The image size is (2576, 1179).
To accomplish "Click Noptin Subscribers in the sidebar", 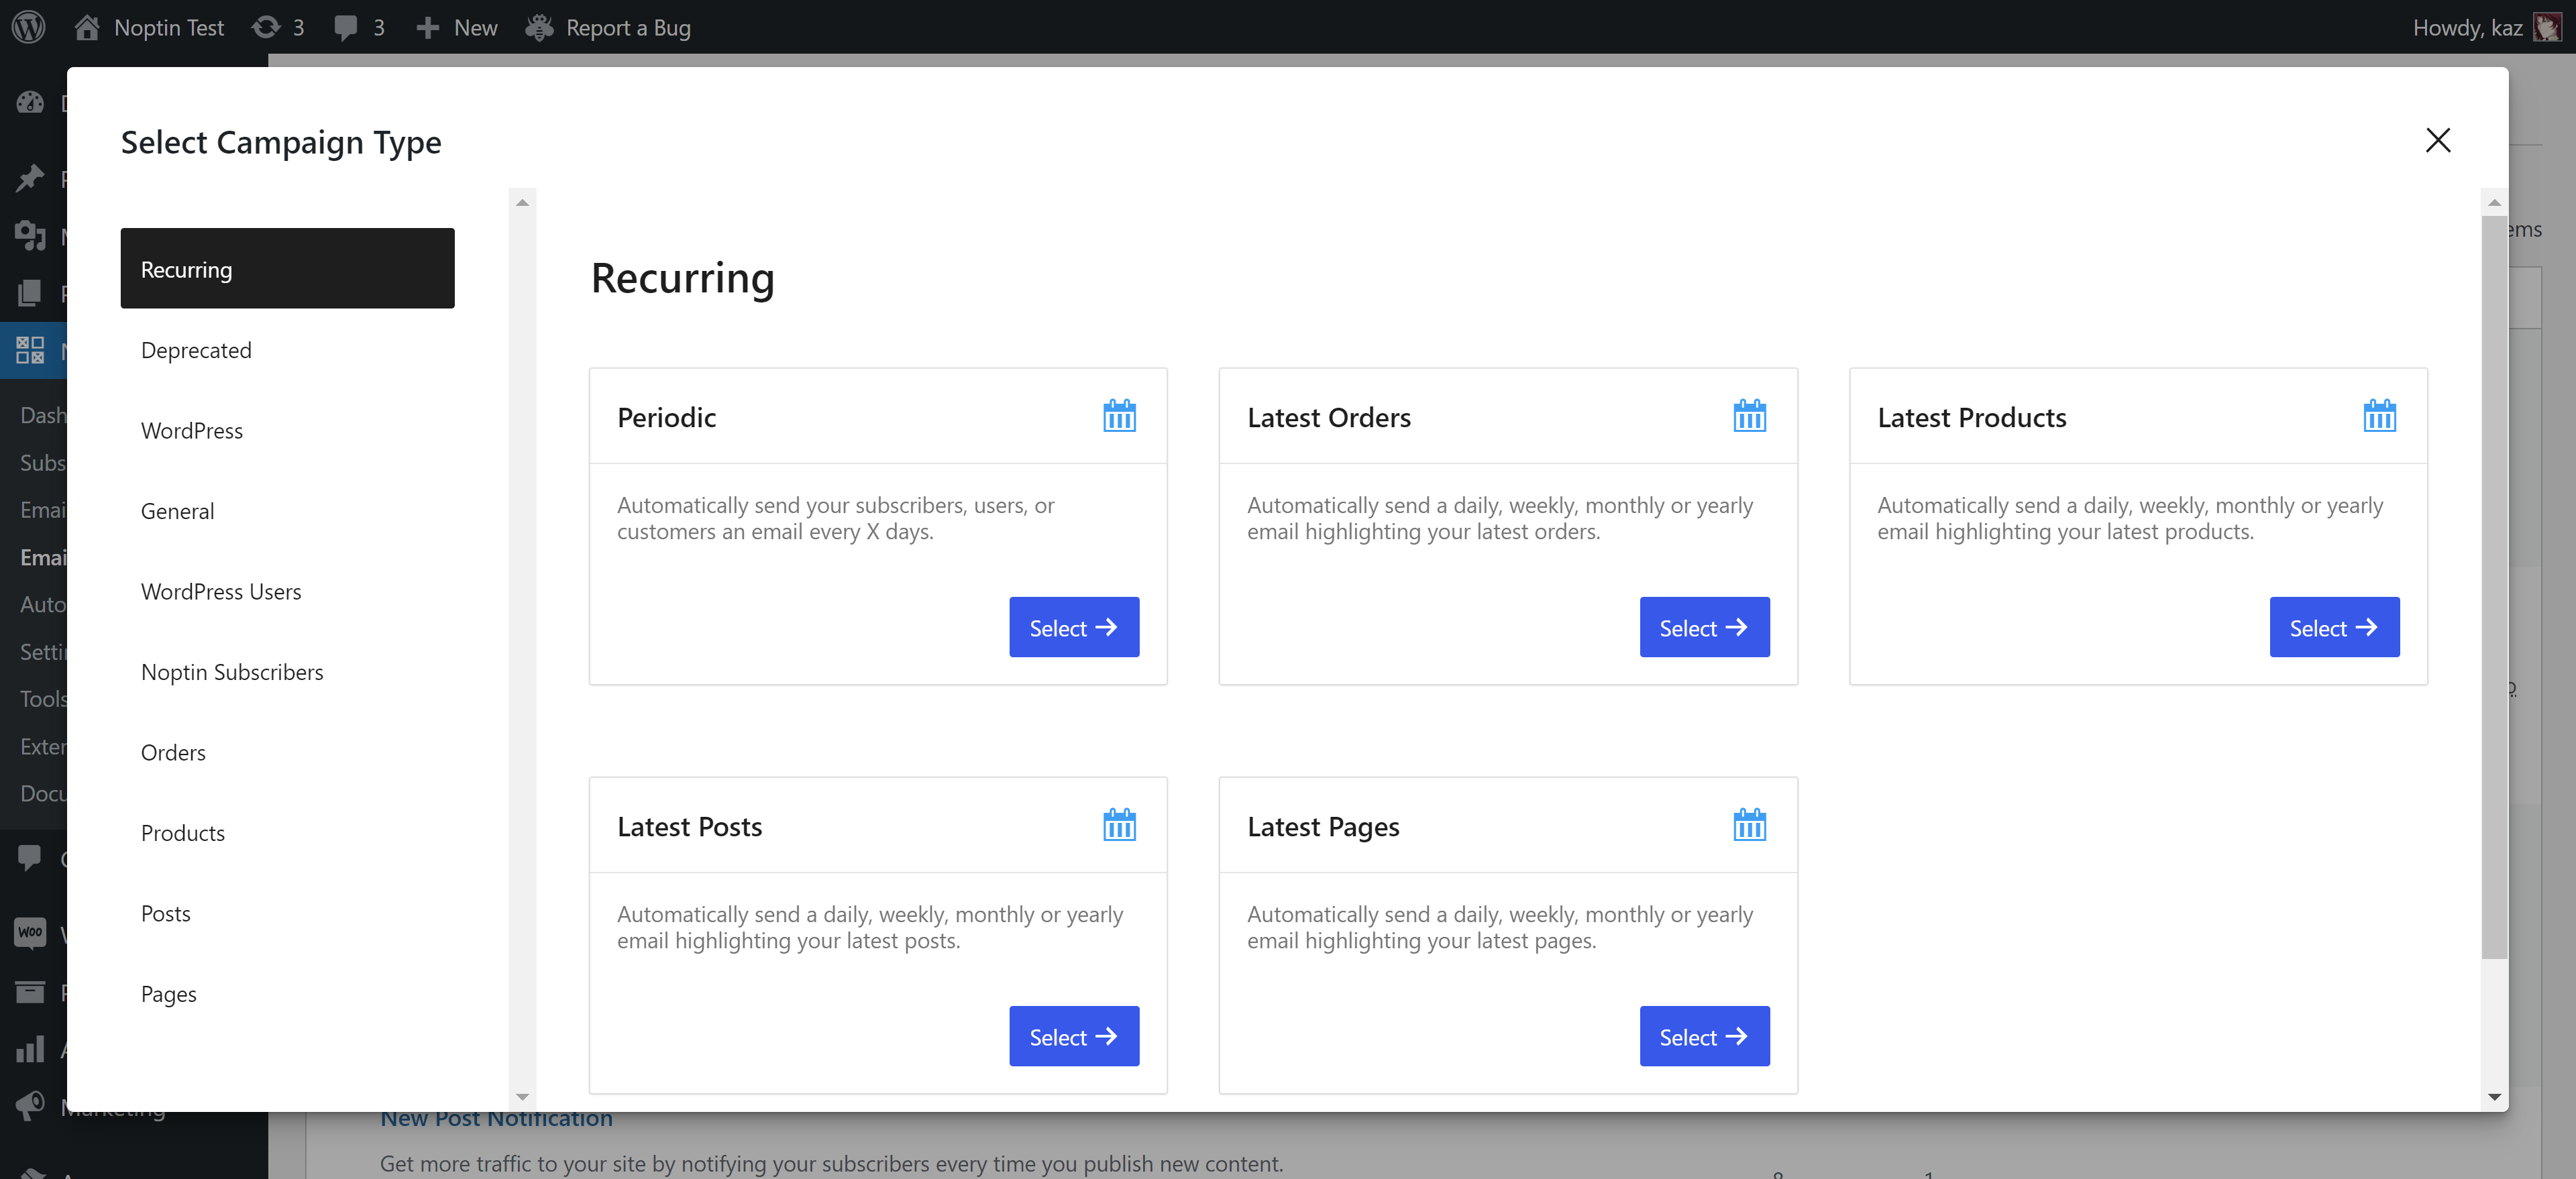I will (231, 670).
